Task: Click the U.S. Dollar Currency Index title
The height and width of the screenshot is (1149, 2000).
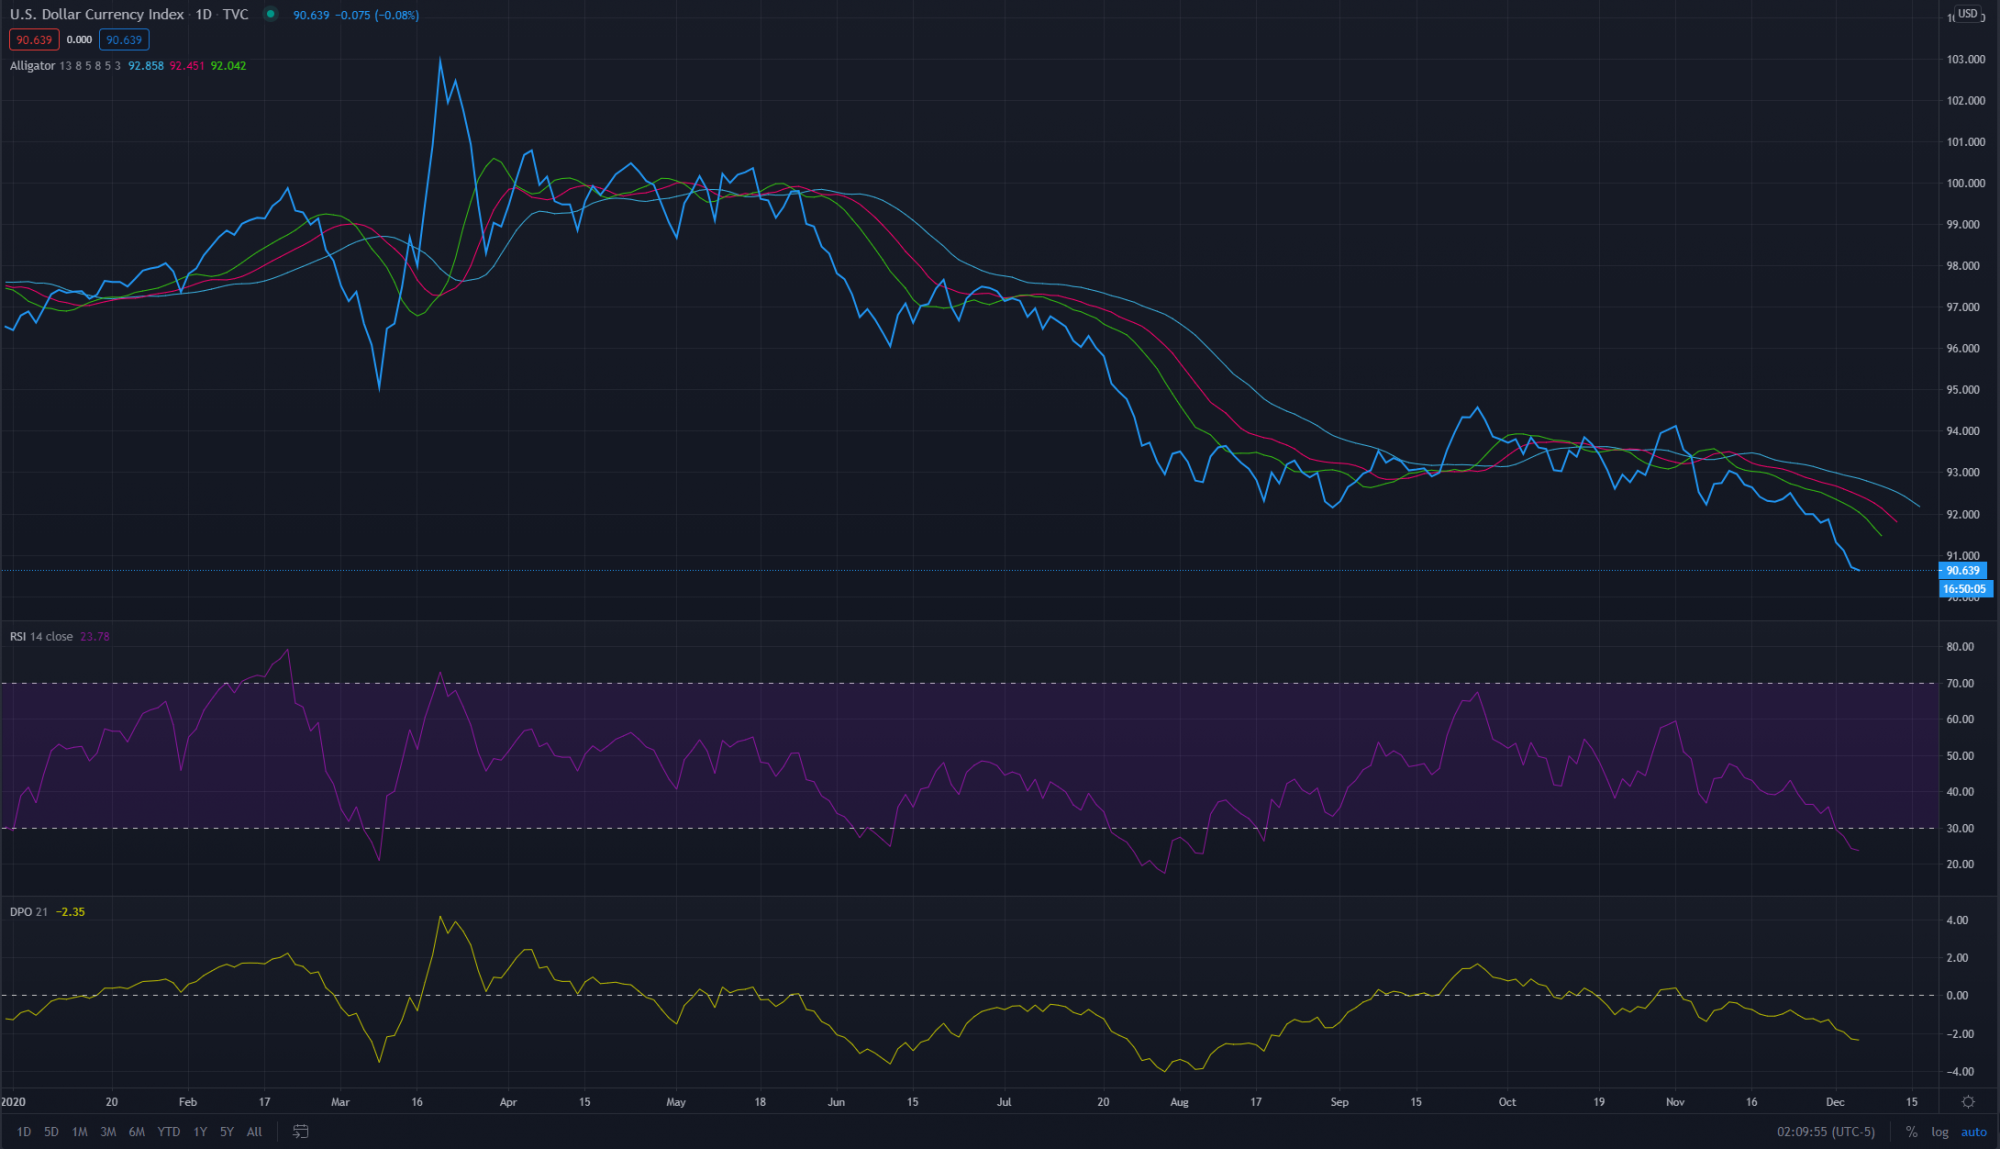Action: tap(96, 14)
